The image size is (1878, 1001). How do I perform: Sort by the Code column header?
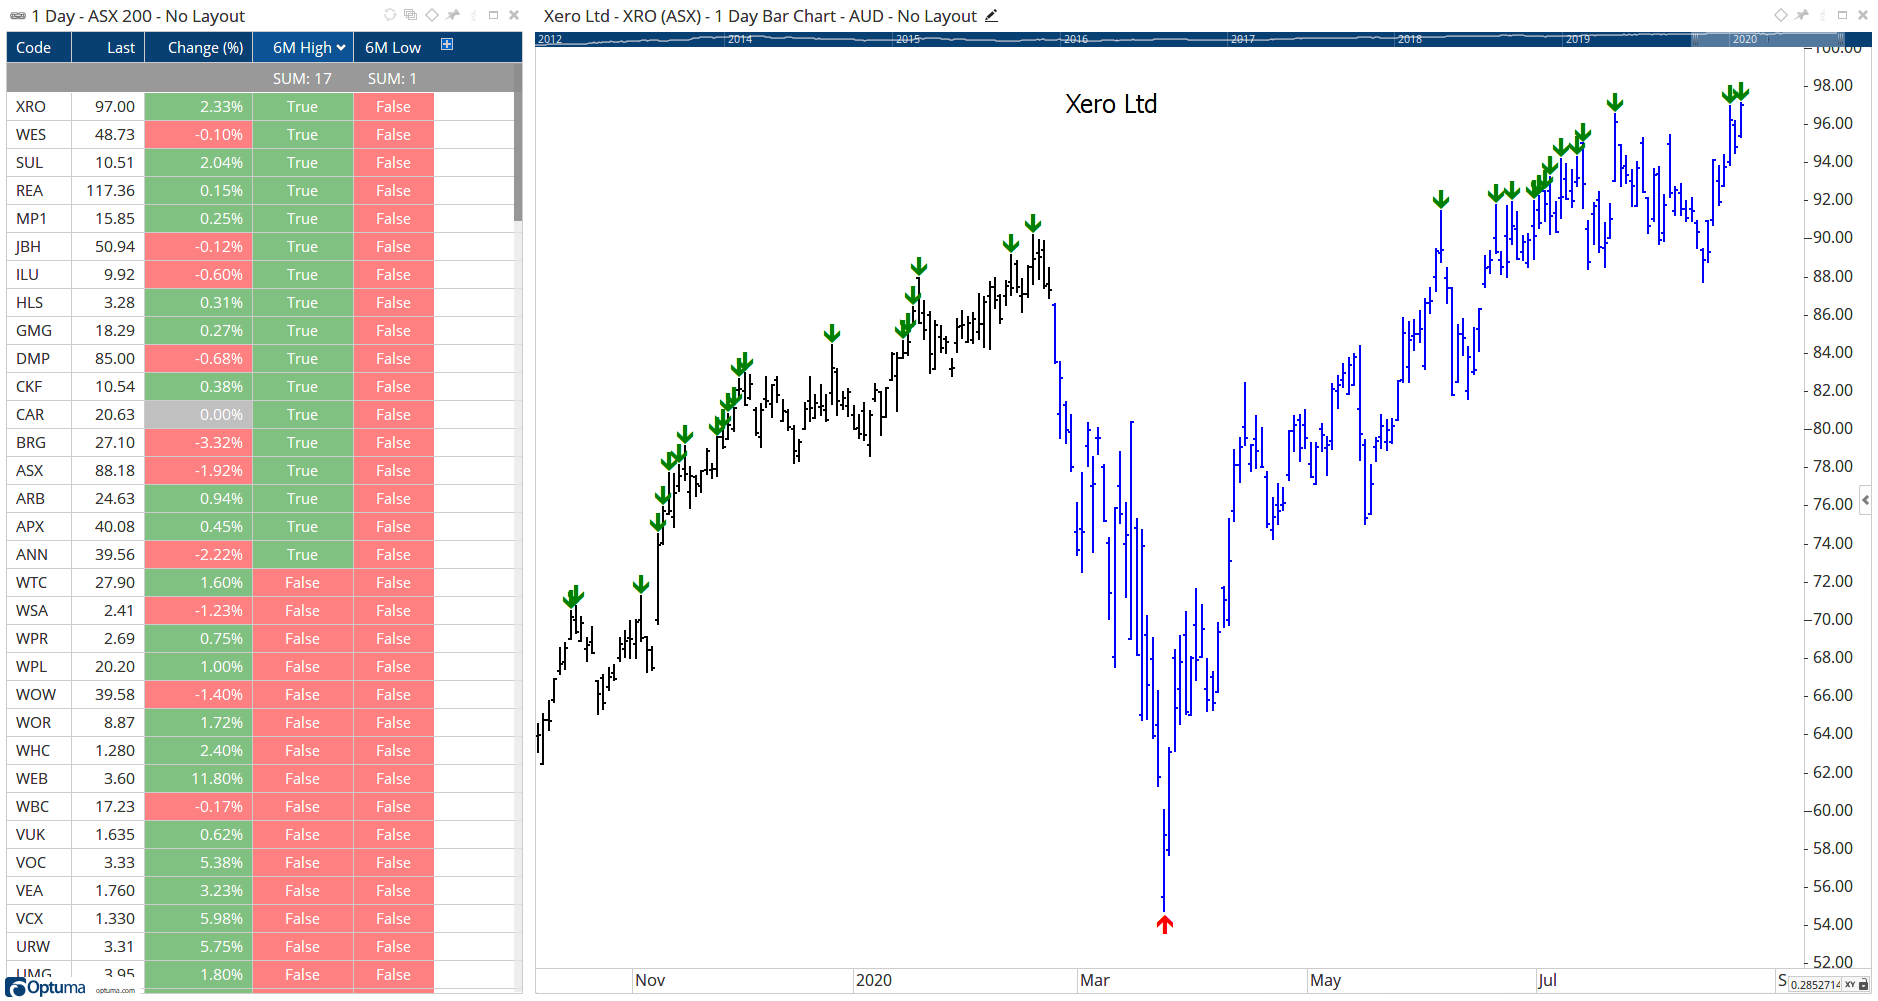[x=39, y=47]
